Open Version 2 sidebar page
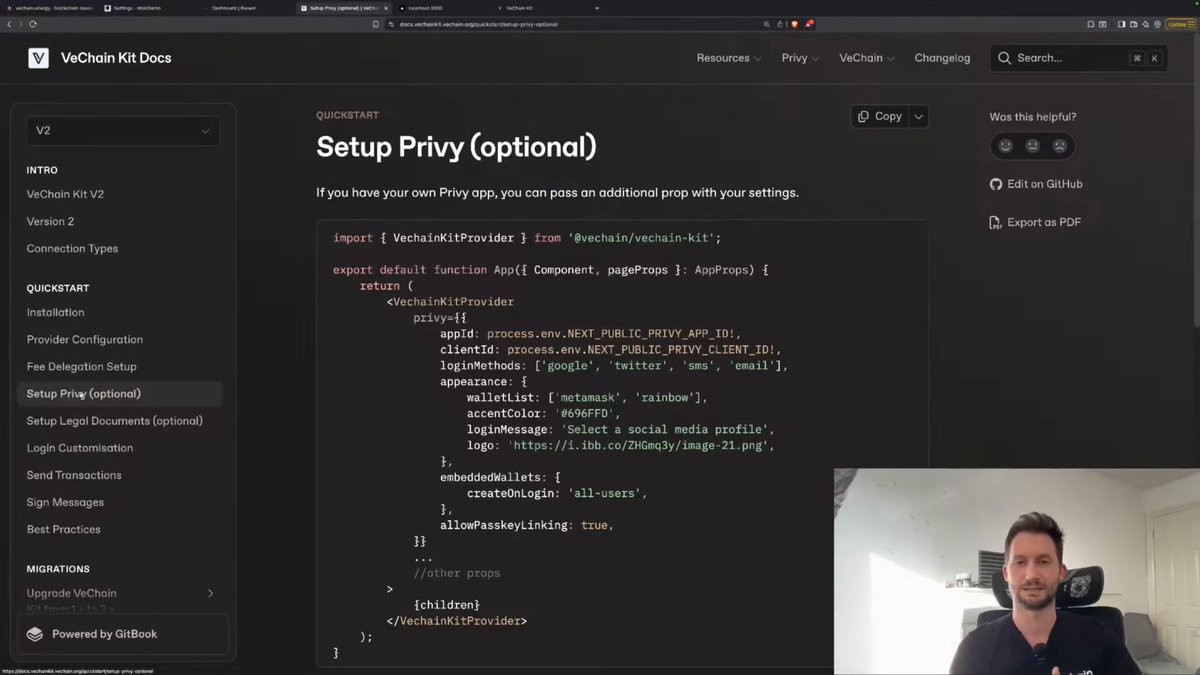 tap(50, 221)
